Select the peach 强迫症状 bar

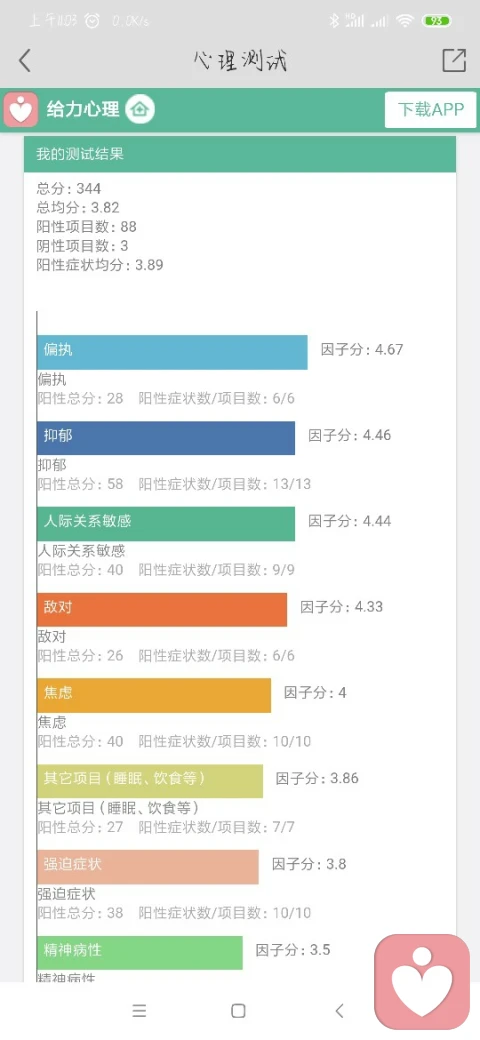[148, 866]
